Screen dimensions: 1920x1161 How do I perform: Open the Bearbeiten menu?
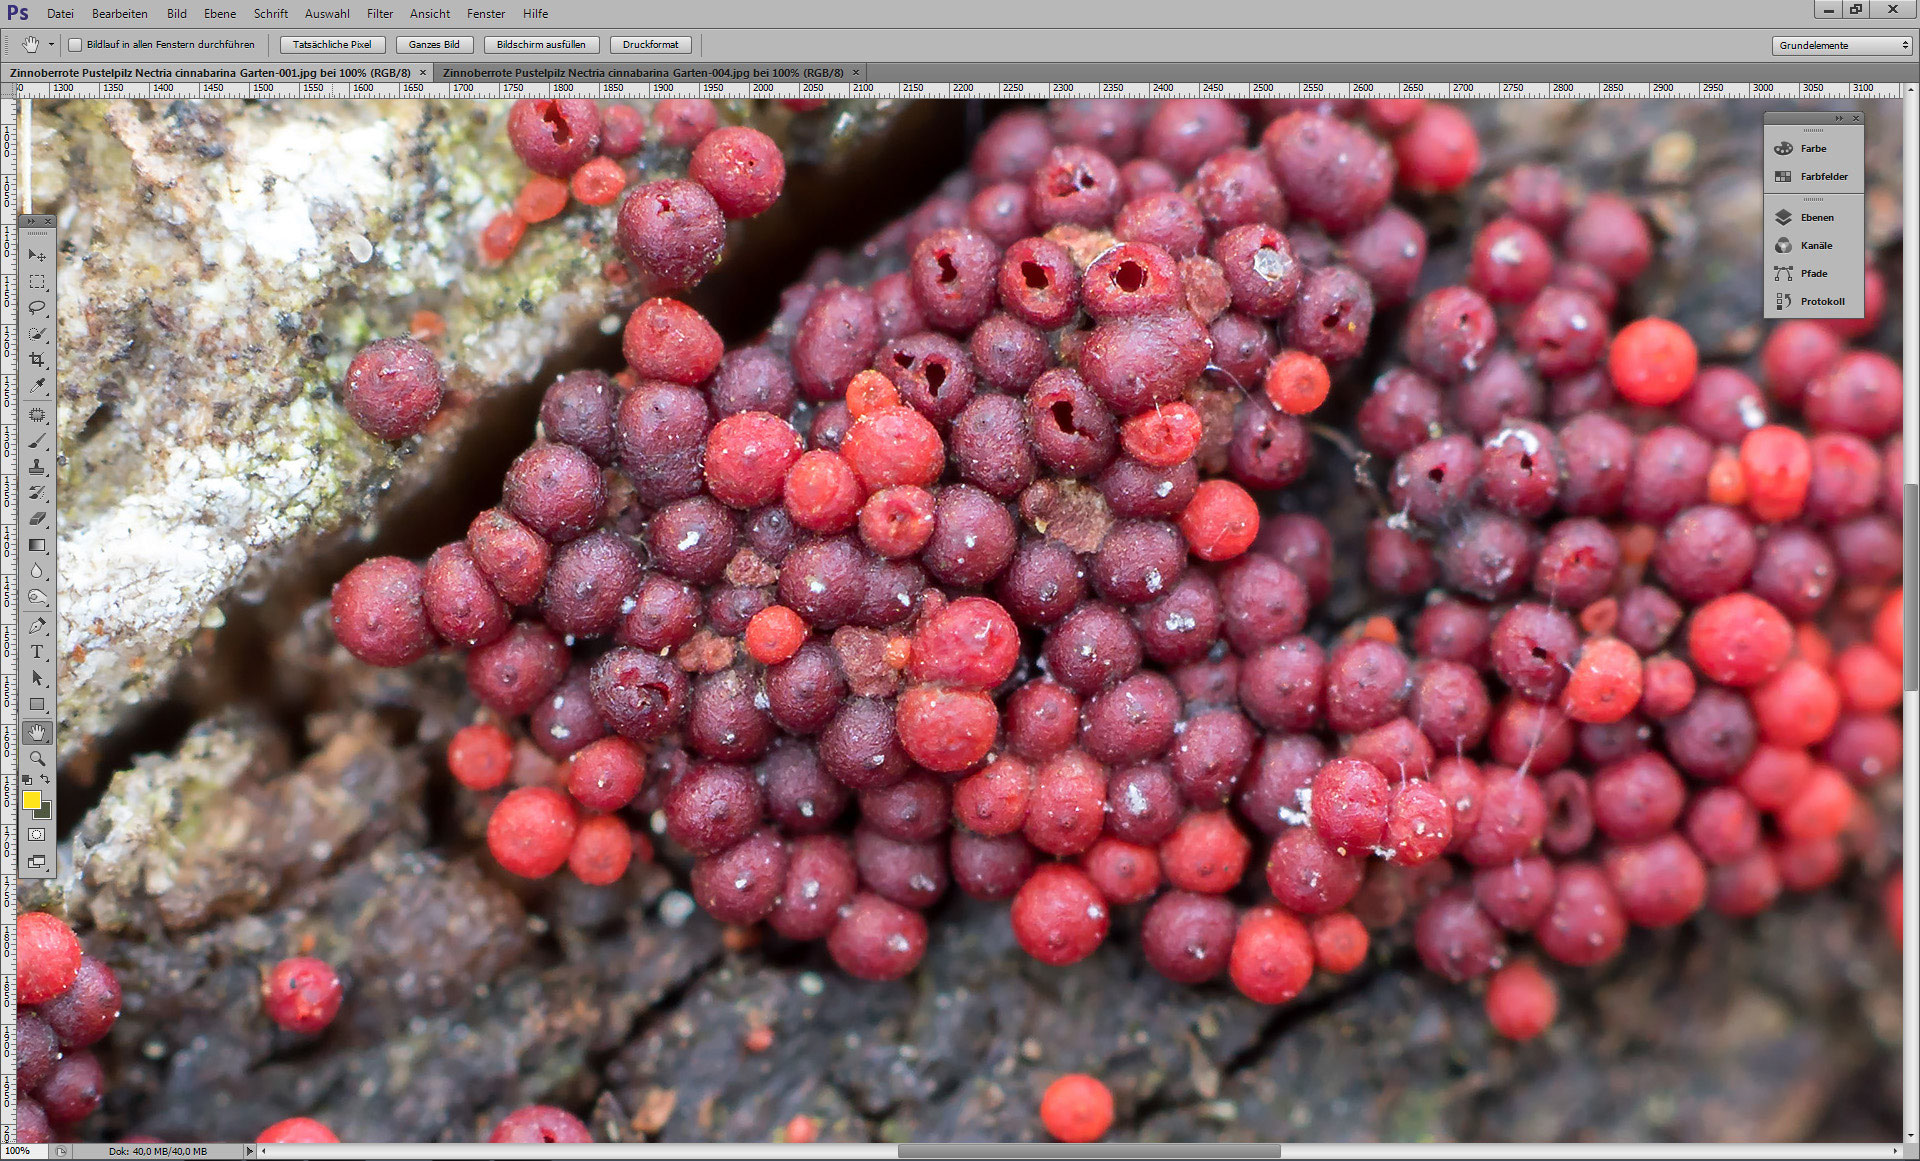(120, 13)
